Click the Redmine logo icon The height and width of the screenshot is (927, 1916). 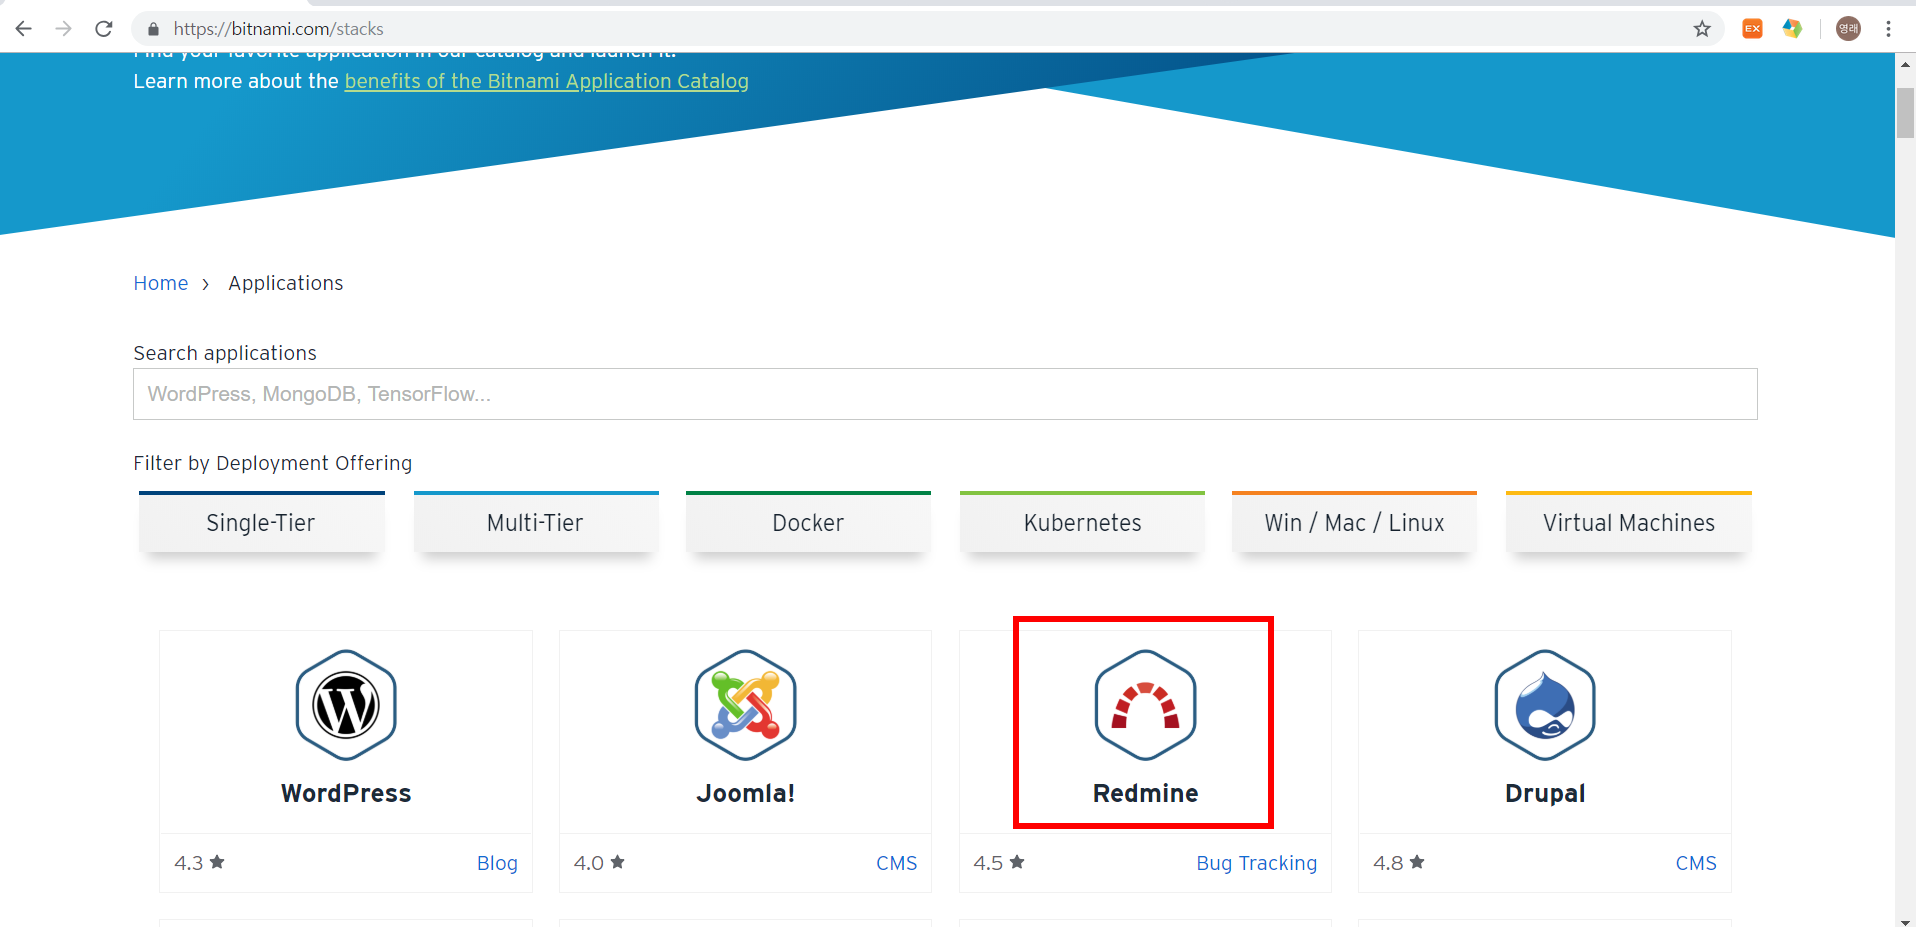[1145, 705]
